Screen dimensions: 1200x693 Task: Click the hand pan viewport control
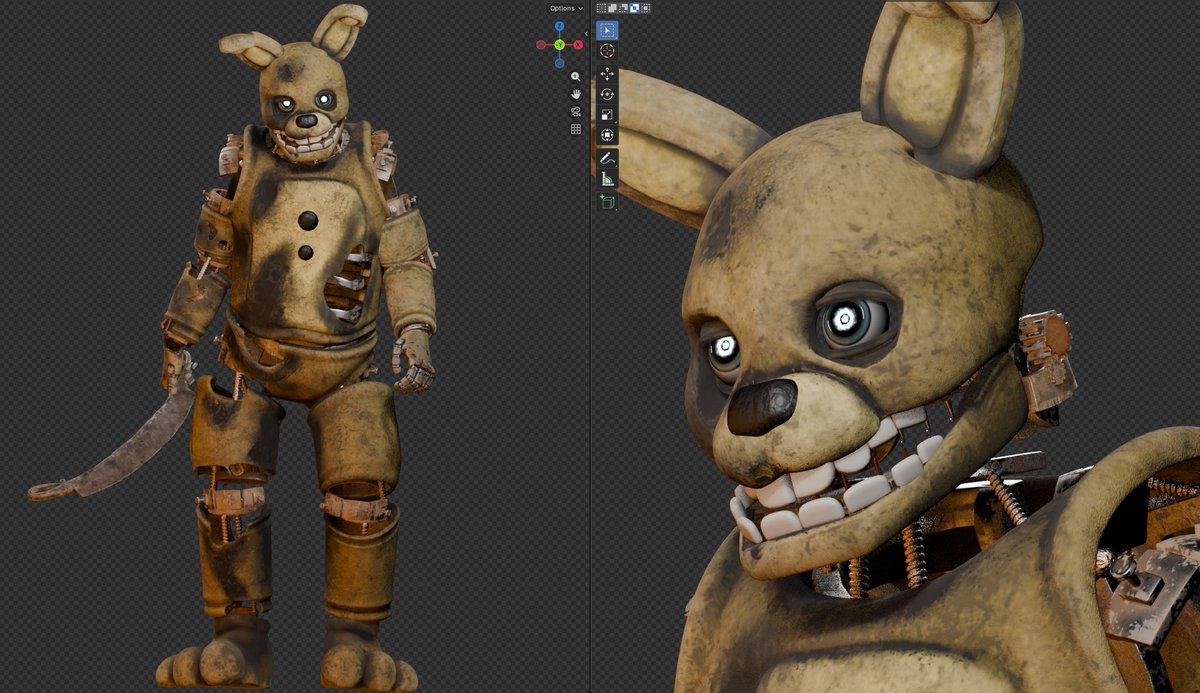pos(576,94)
